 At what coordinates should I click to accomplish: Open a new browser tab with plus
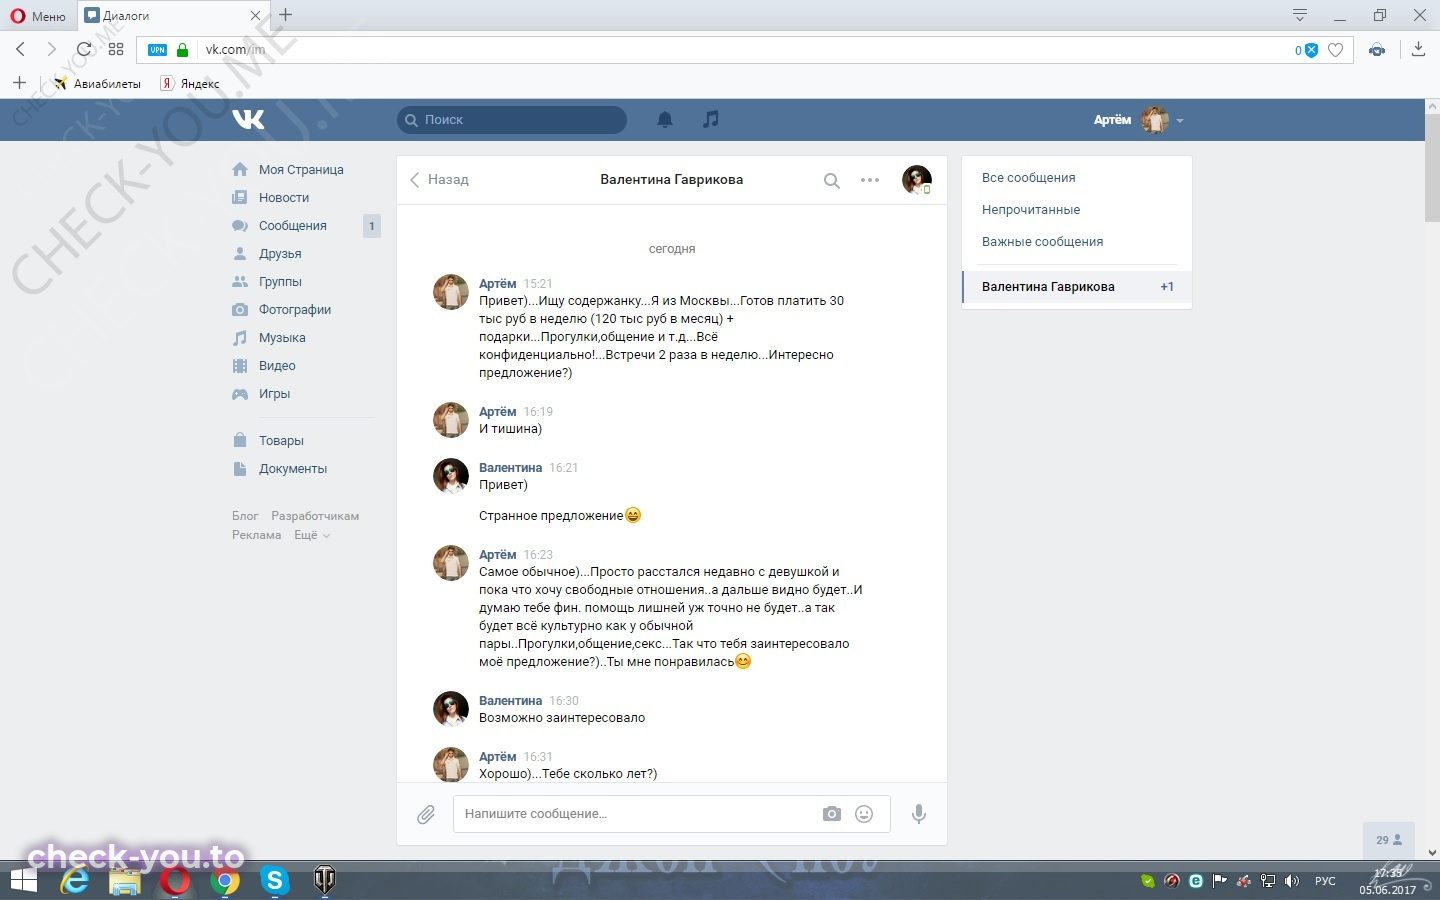286,15
